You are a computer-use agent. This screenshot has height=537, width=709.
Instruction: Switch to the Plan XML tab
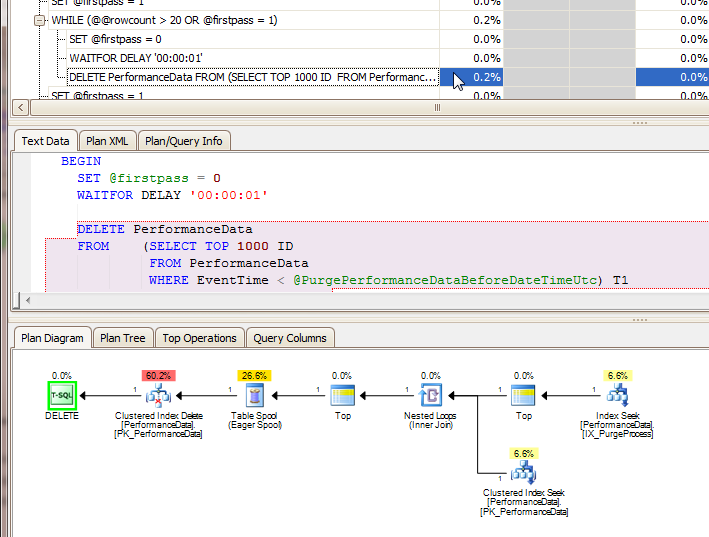coord(107,141)
